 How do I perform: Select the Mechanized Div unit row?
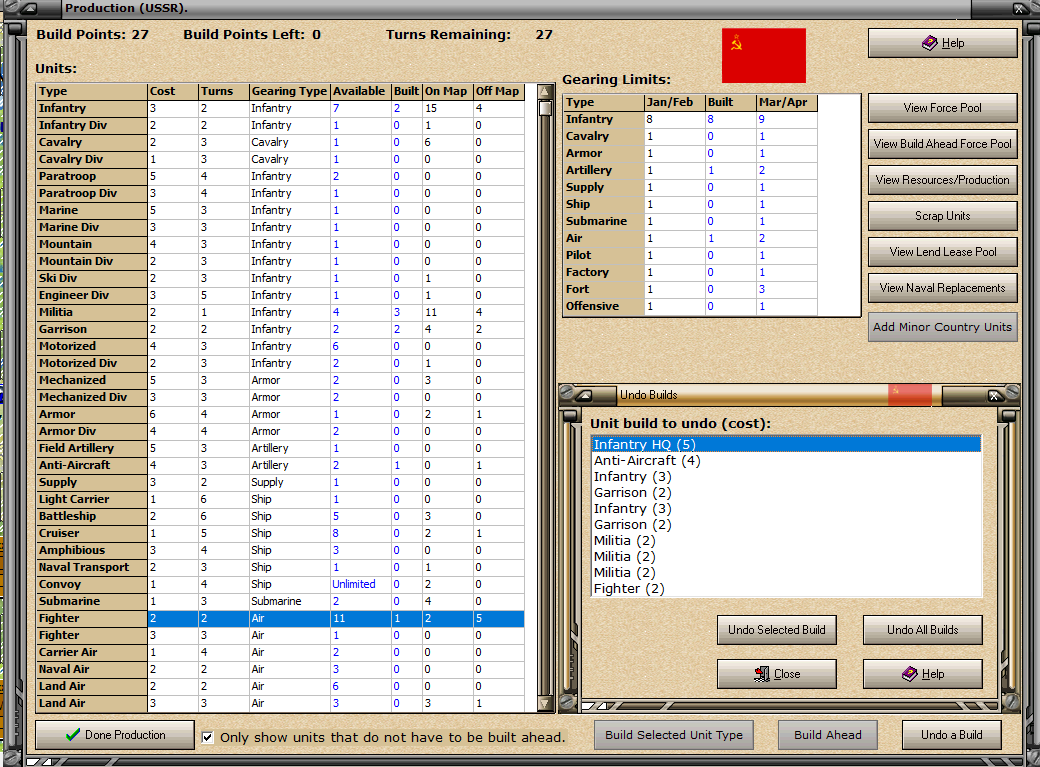[280, 397]
